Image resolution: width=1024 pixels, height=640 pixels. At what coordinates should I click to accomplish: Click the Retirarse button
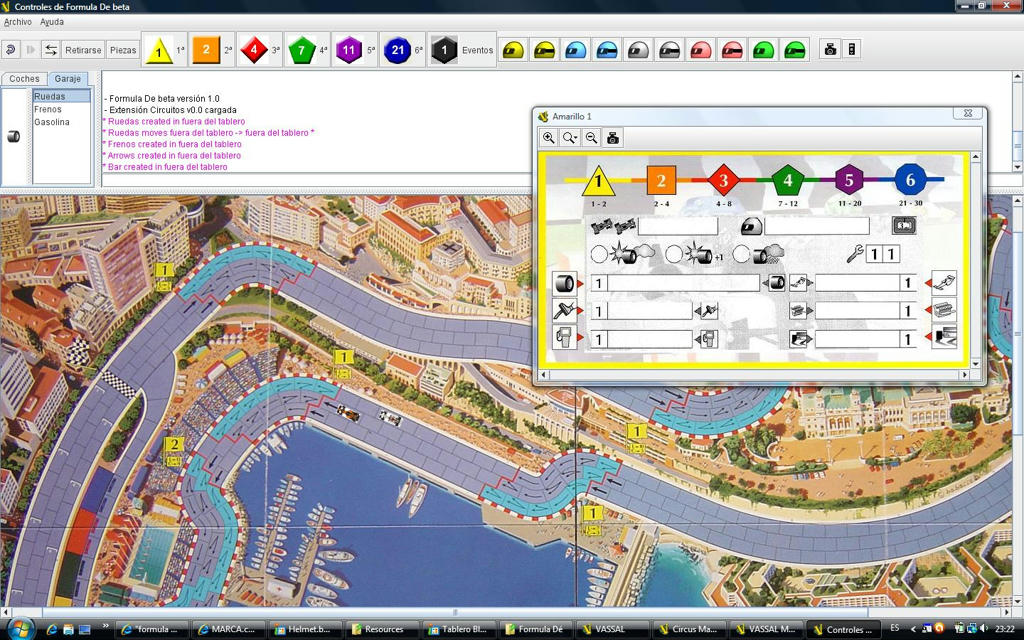(83, 50)
